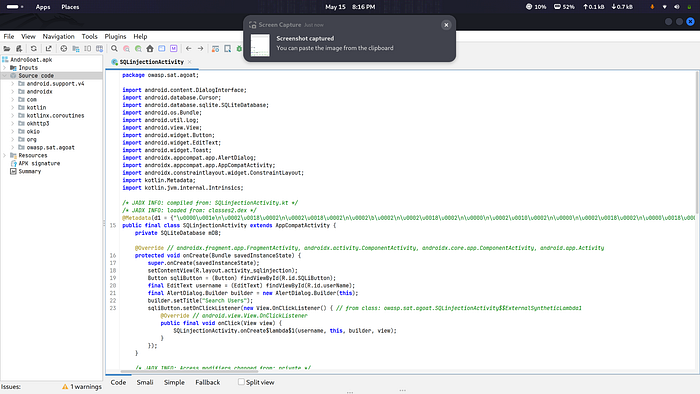Image resolution: width=700 pixels, height=394 pixels.
Task: Open Class search (red magnifier) icon
Action: (126, 49)
